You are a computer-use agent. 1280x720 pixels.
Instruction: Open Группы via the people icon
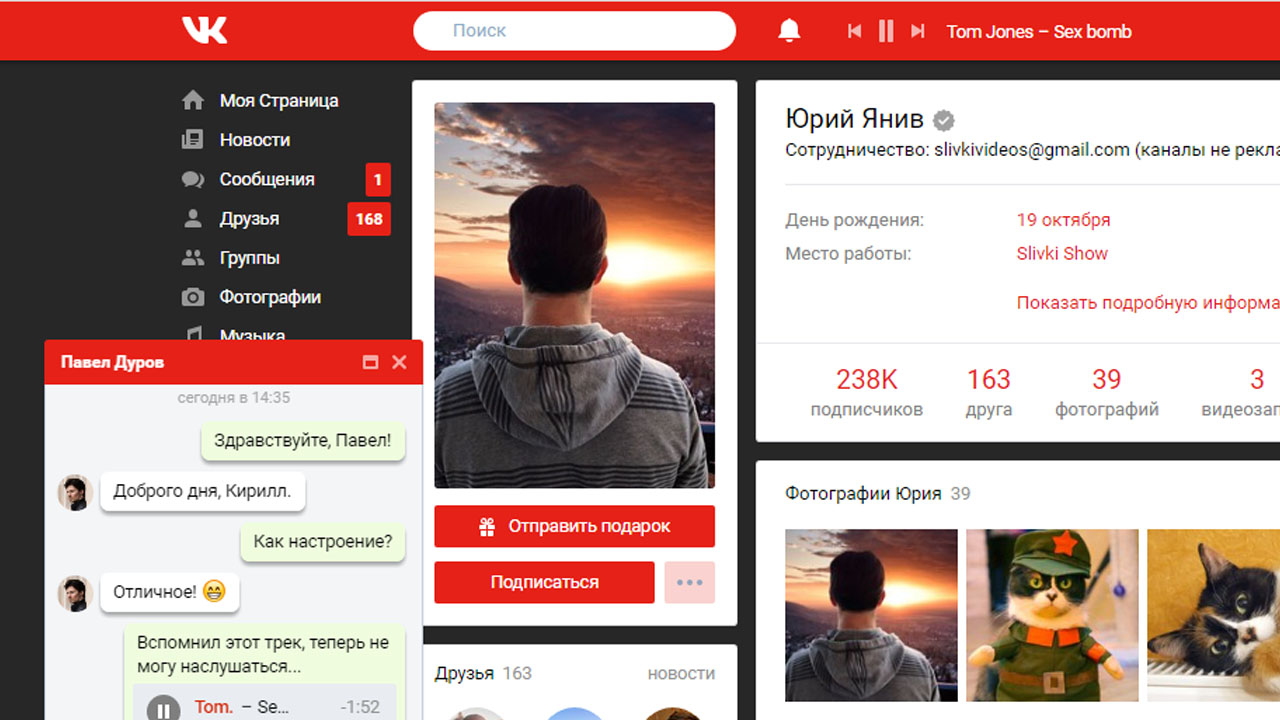coord(191,257)
